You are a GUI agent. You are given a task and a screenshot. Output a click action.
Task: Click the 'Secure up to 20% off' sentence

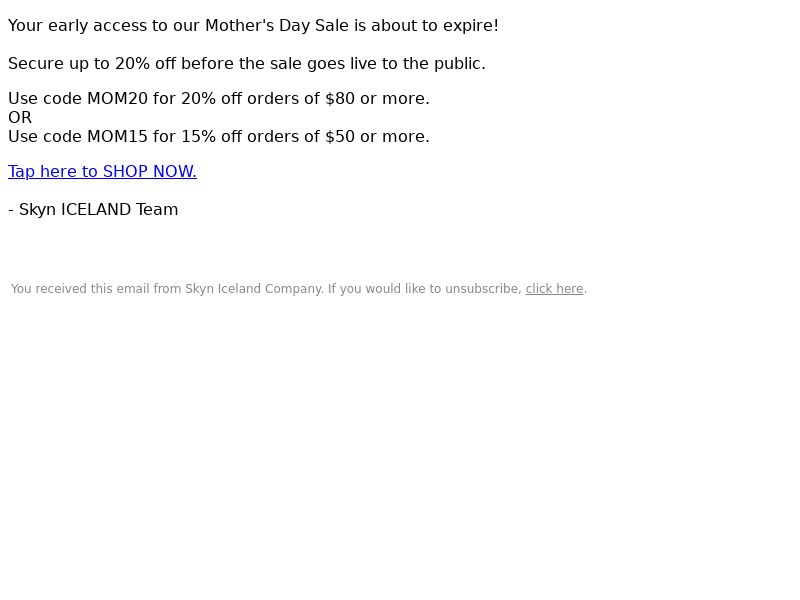[x=246, y=64]
